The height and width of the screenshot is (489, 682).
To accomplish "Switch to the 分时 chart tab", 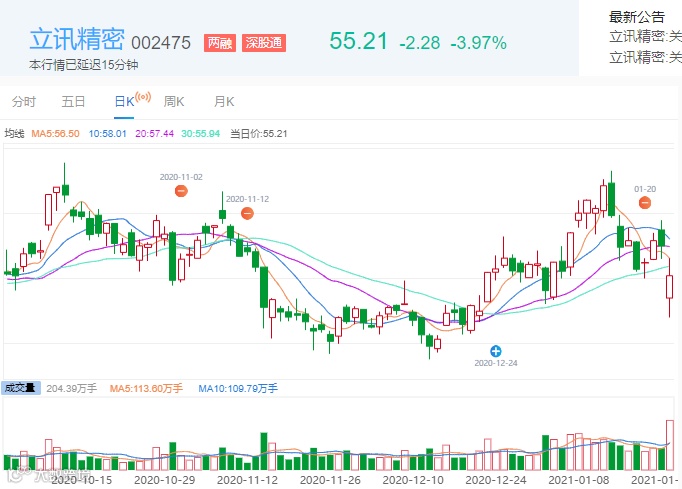I will [x=23, y=102].
